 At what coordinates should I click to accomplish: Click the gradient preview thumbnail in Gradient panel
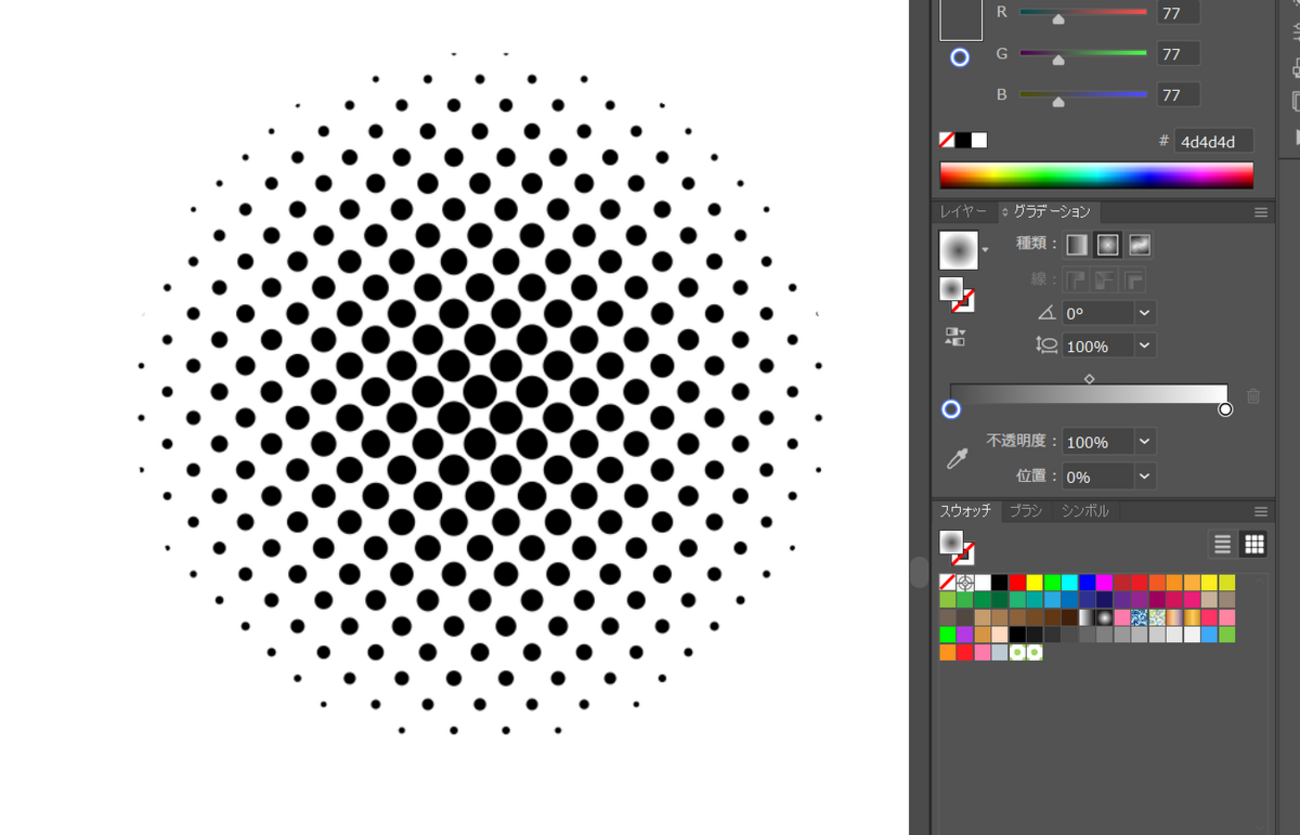click(x=958, y=250)
